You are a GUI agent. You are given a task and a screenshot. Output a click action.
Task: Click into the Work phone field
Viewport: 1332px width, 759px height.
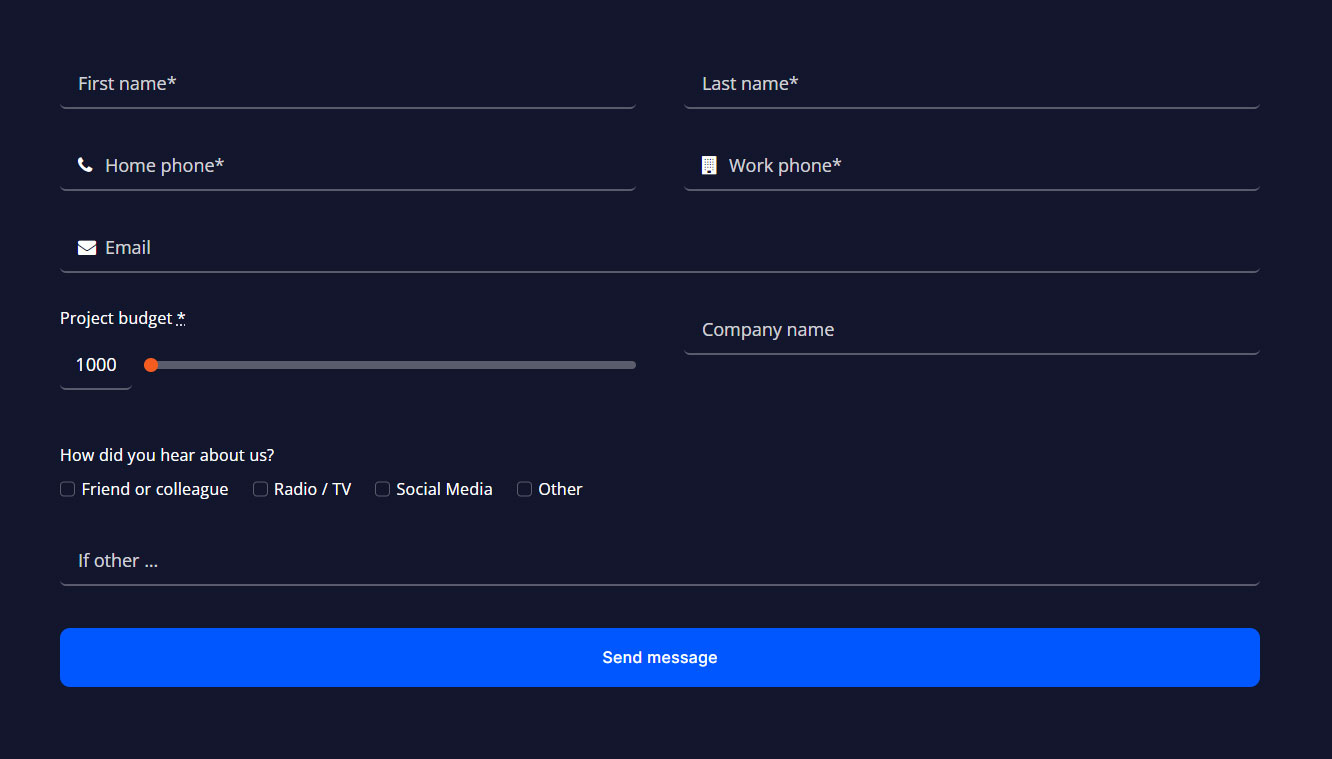(972, 166)
